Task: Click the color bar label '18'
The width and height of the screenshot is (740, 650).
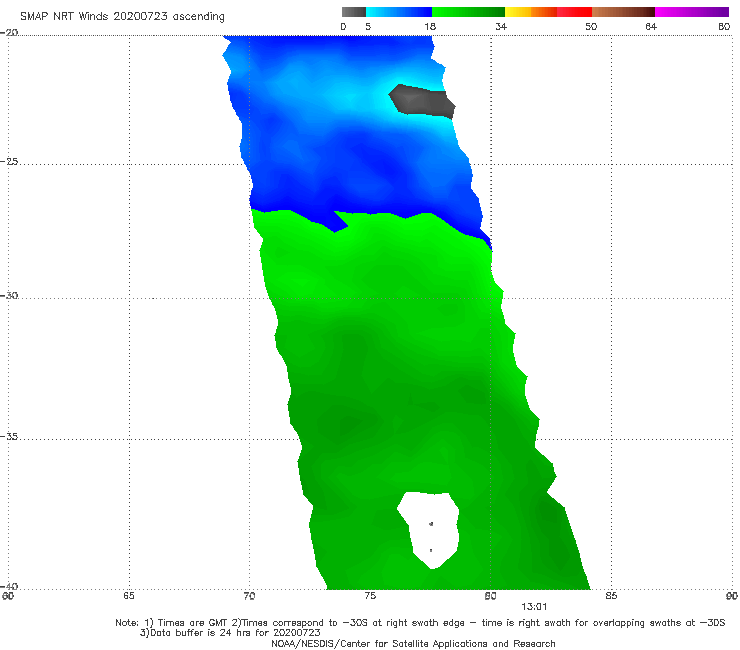Action: [430, 26]
